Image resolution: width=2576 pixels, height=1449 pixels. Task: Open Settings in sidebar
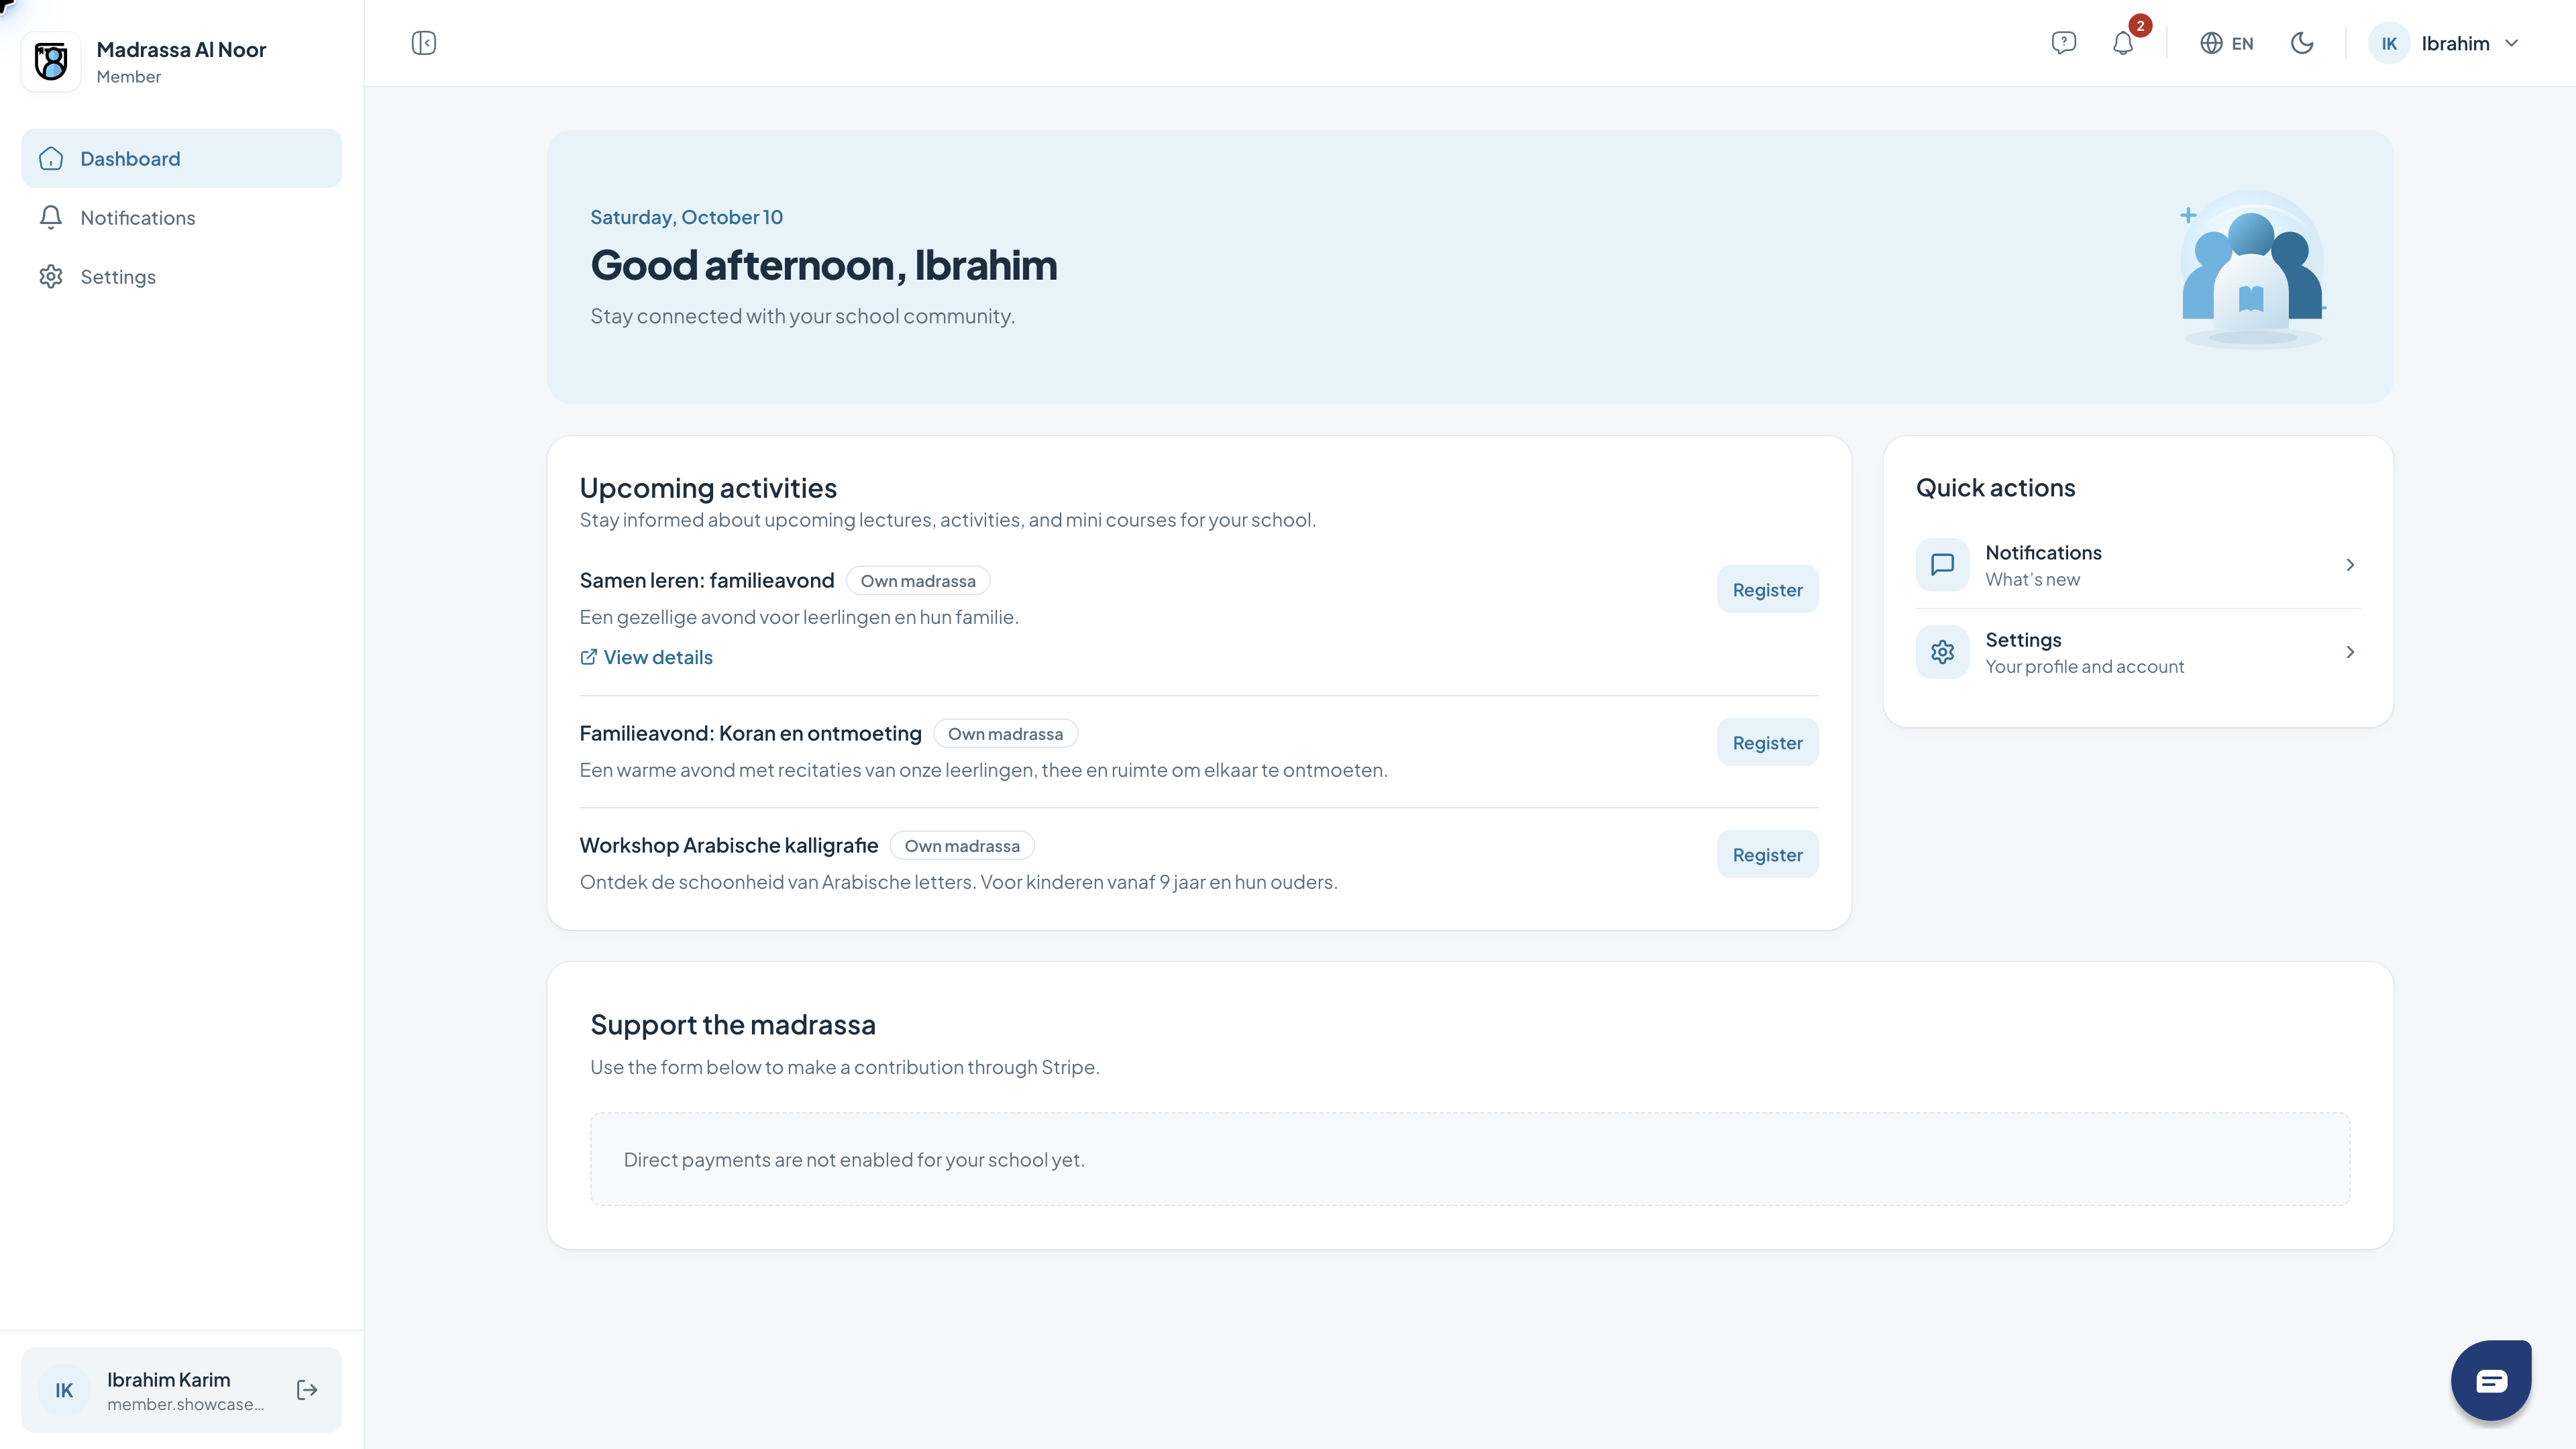pyautogui.click(x=181, y=276)
